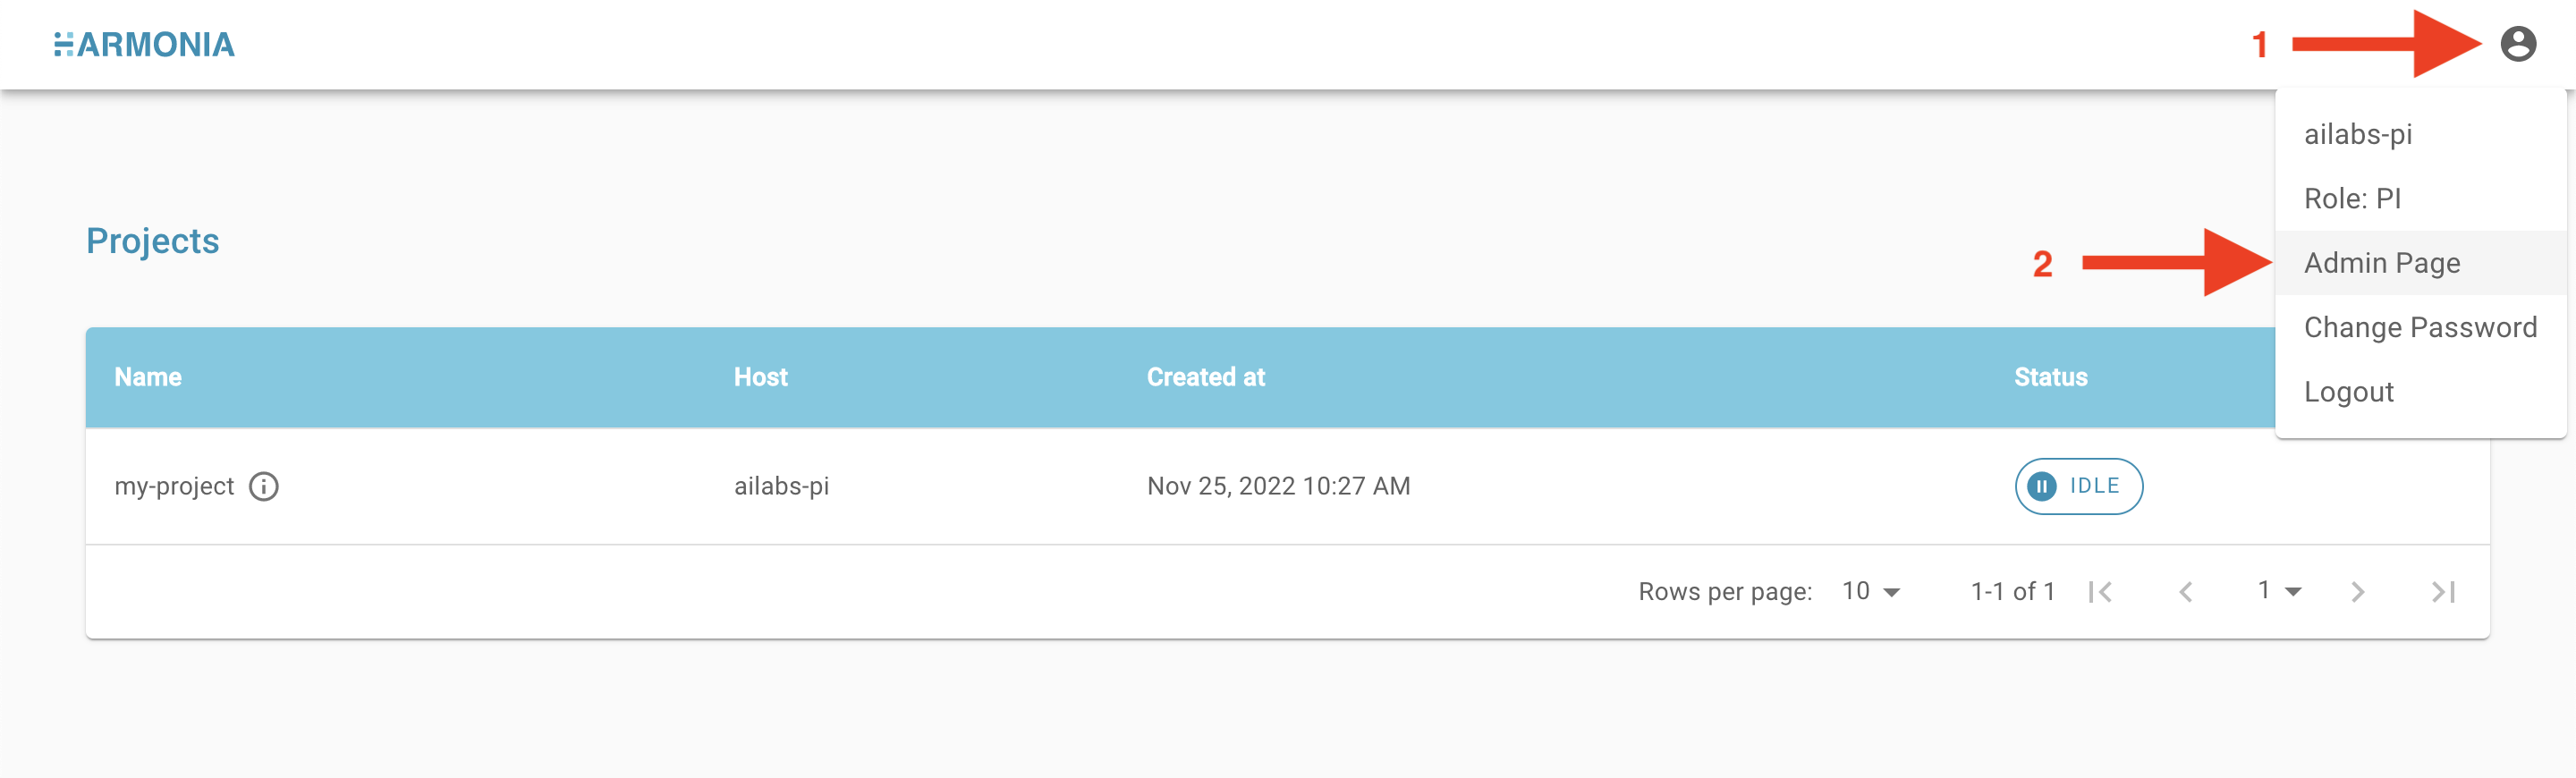Open the my-project row link
2576x778 pixels.
point(174,486)
